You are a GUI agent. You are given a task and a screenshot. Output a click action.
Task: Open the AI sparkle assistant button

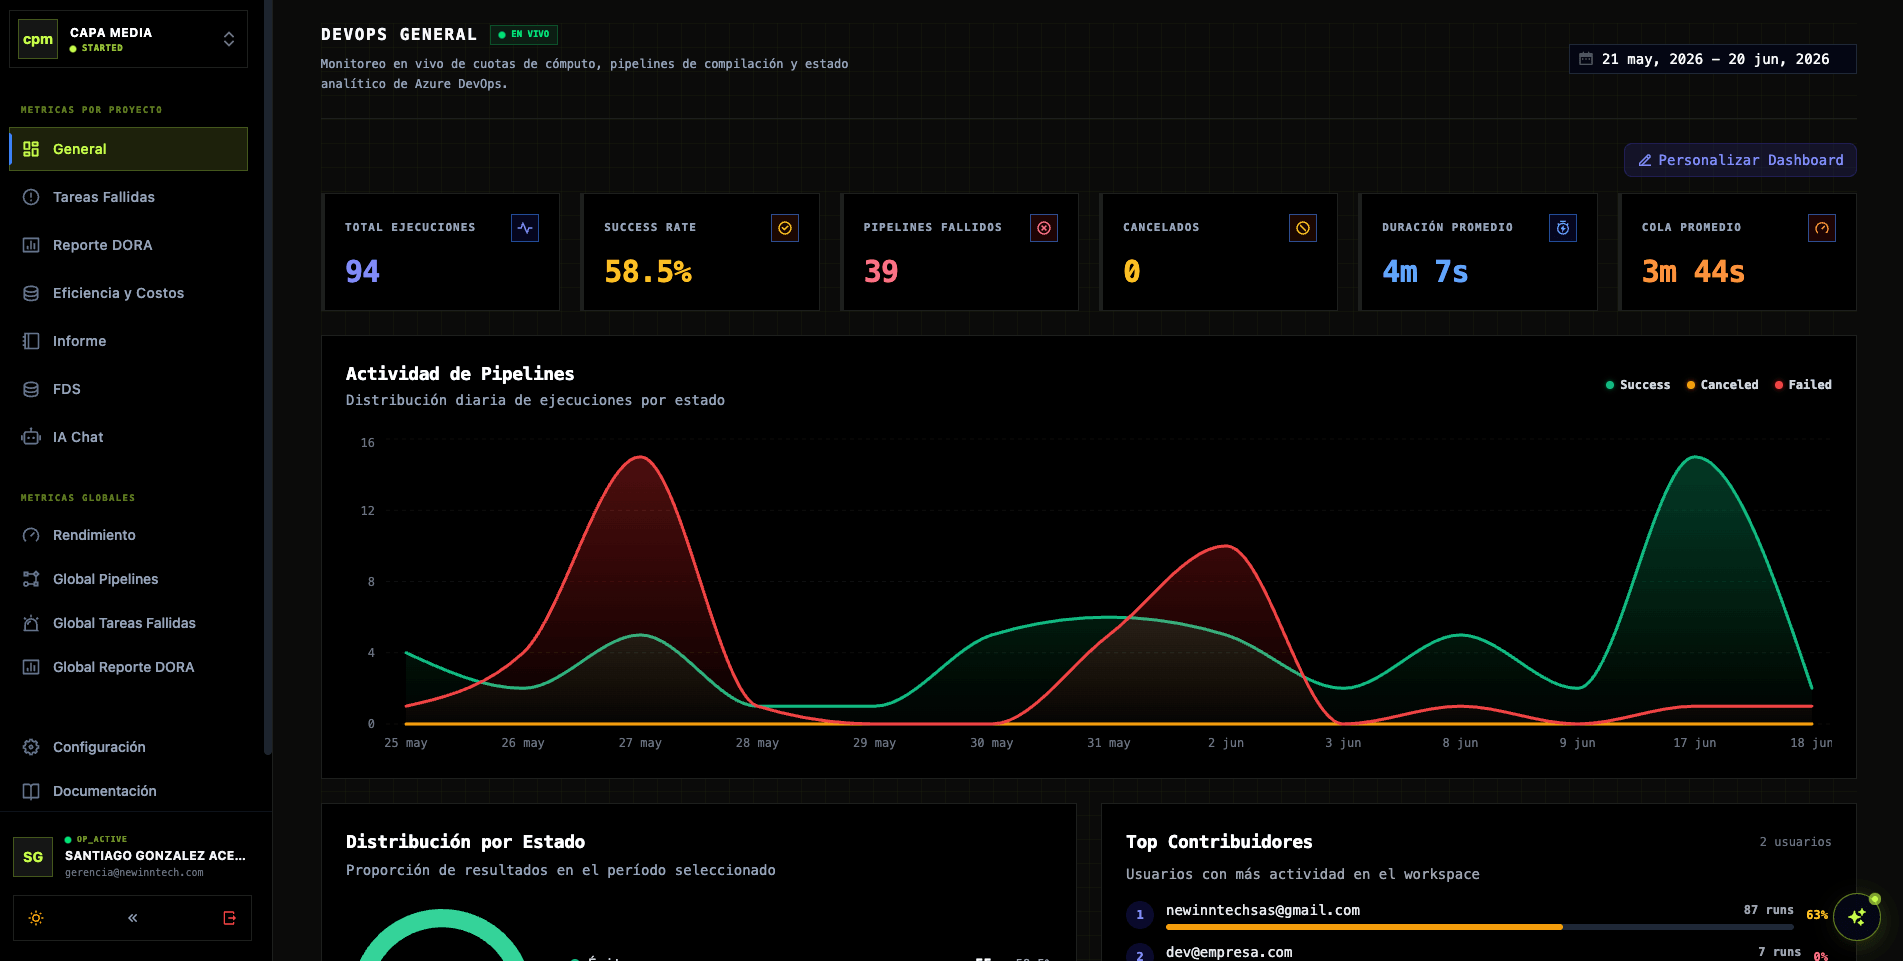click(1857, 917)
